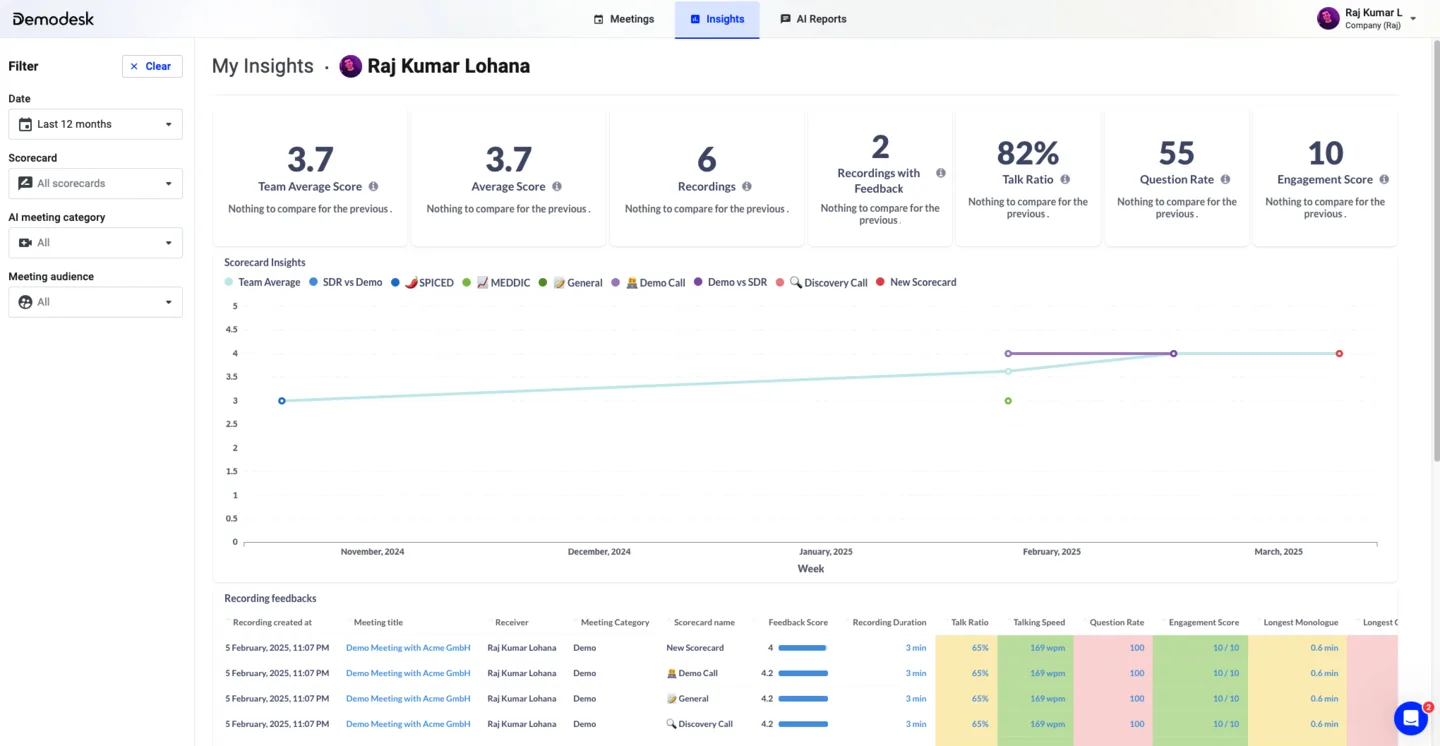Sort by Engagement Score column header
The height and width of the screenshot is (746, 1440).
[1203, 622]
